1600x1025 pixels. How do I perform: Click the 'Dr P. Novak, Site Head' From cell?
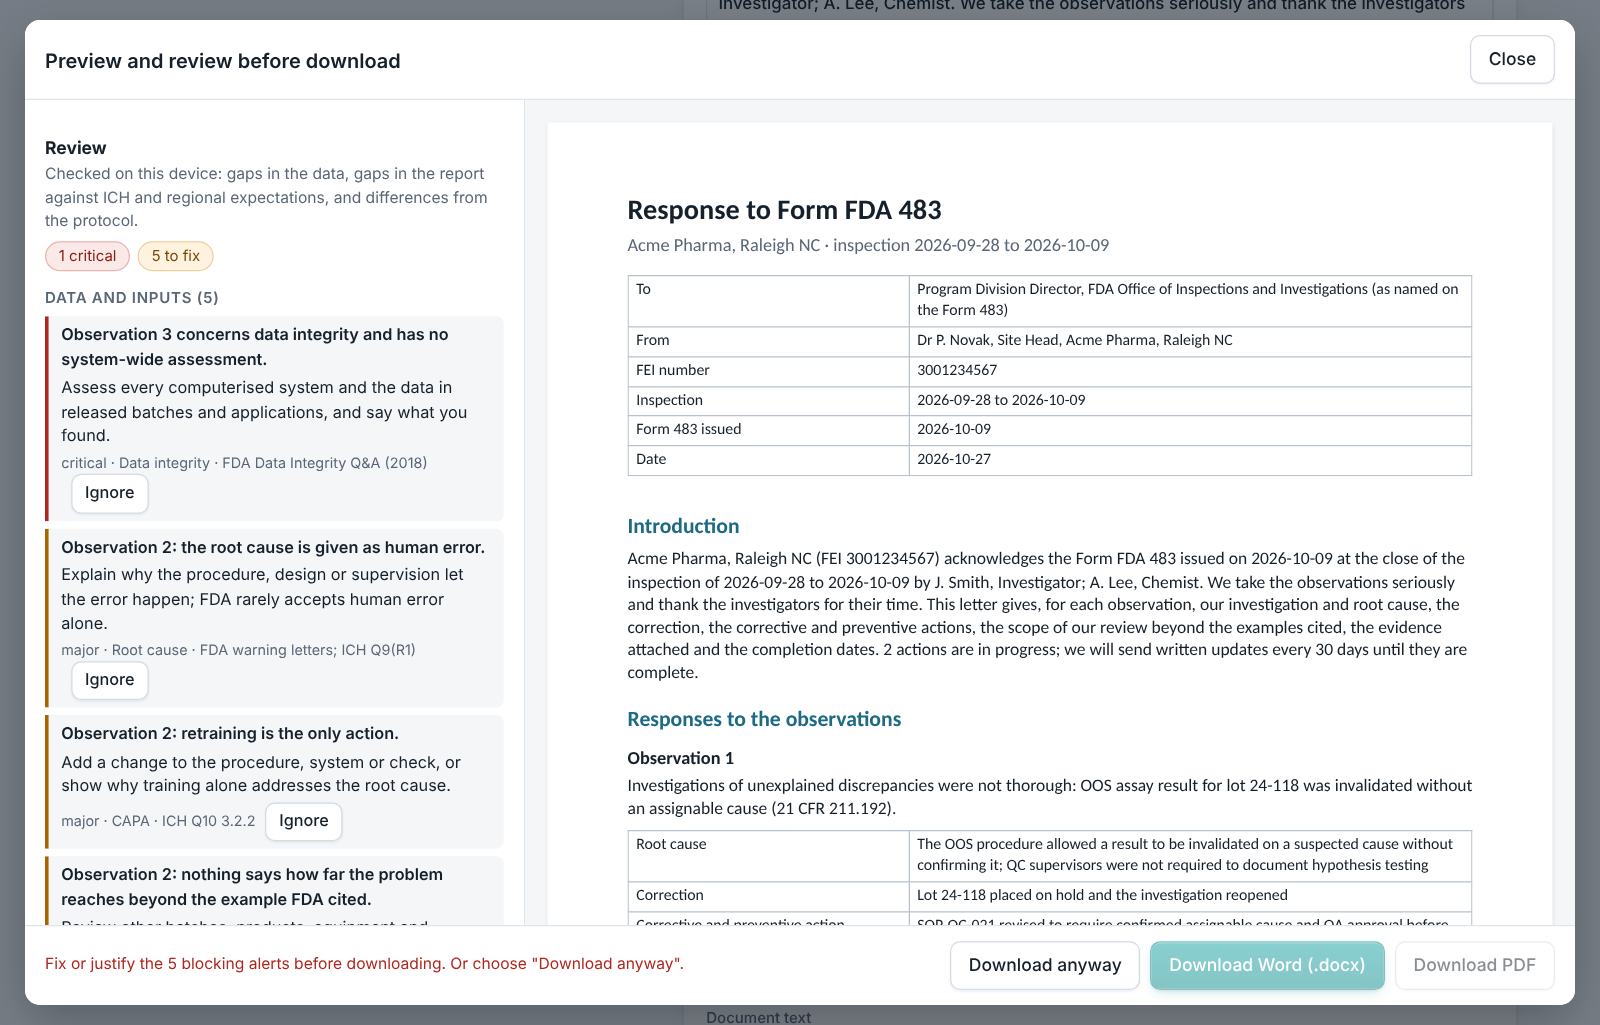1190,341
